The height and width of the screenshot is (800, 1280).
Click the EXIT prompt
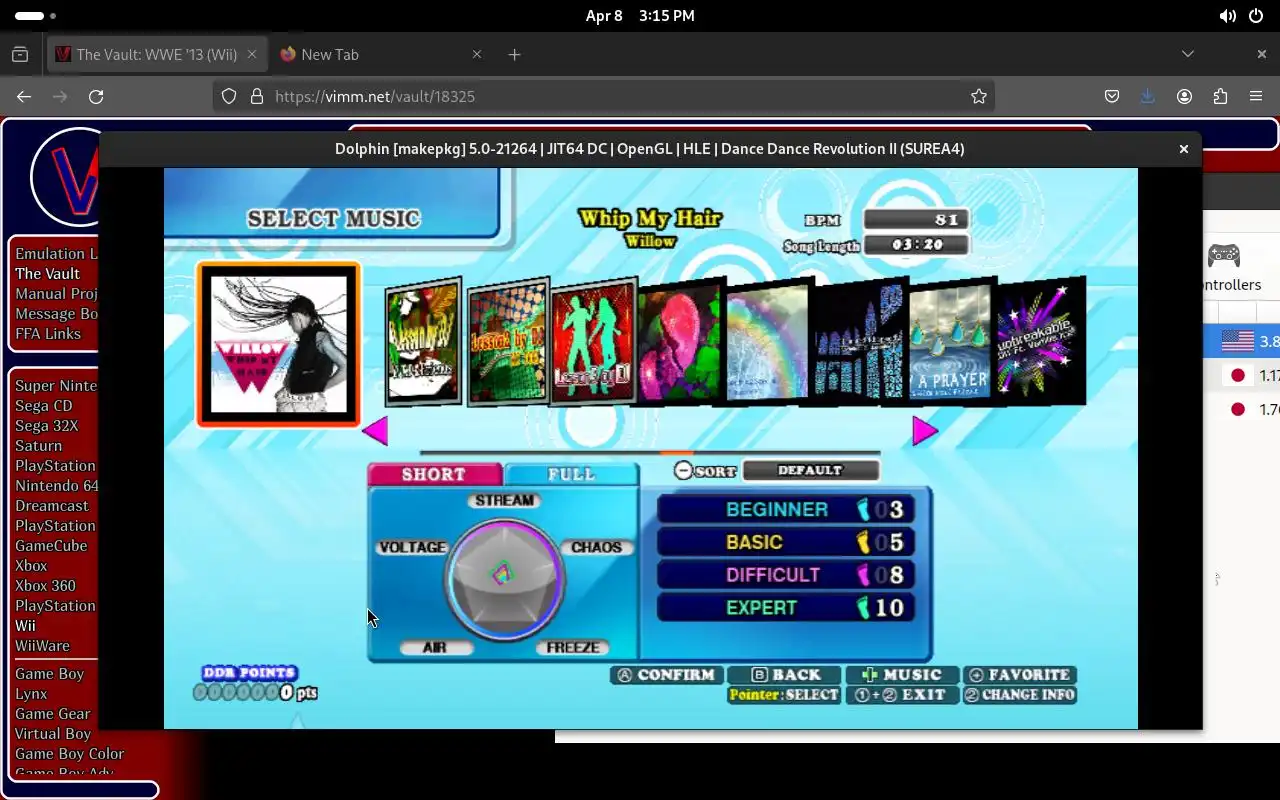coord(902,694)
